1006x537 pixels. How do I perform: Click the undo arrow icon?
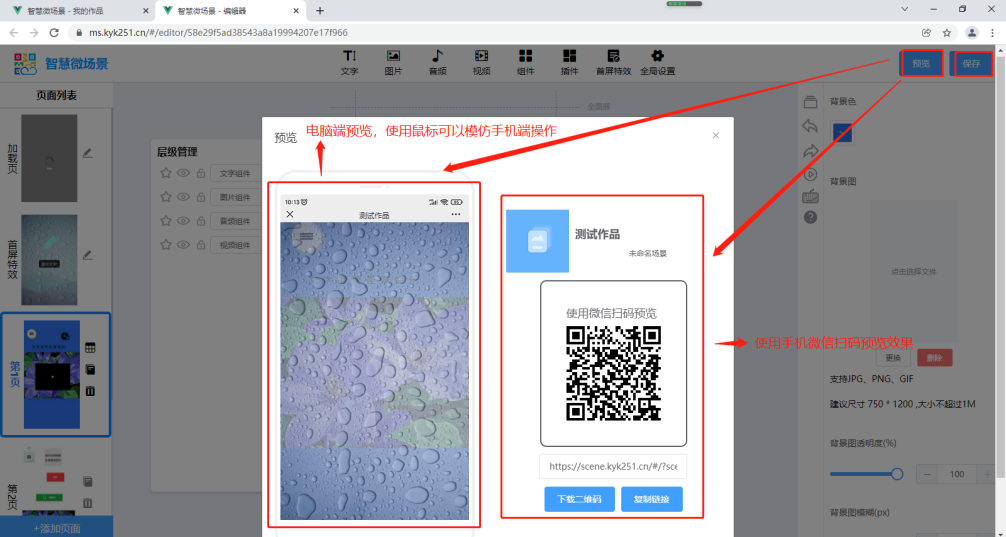point(810,127)
